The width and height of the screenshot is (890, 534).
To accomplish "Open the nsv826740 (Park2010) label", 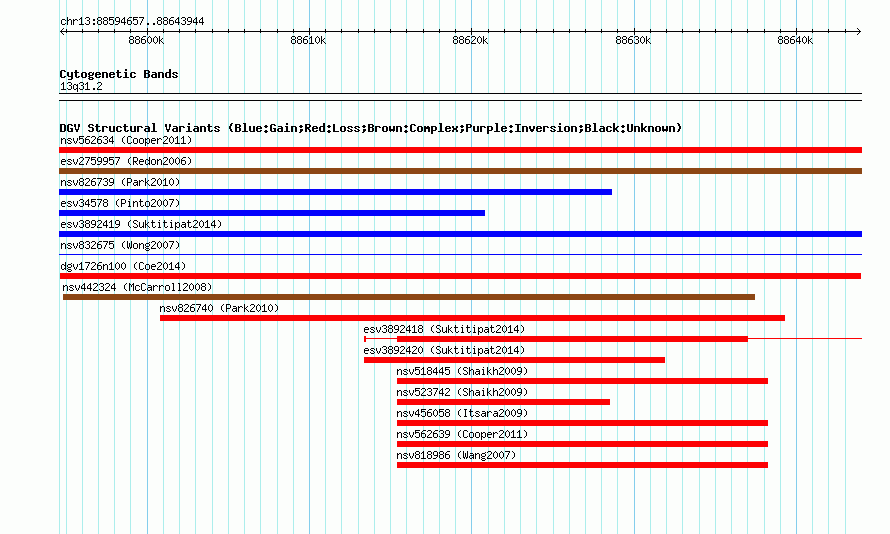I will 219,308.
